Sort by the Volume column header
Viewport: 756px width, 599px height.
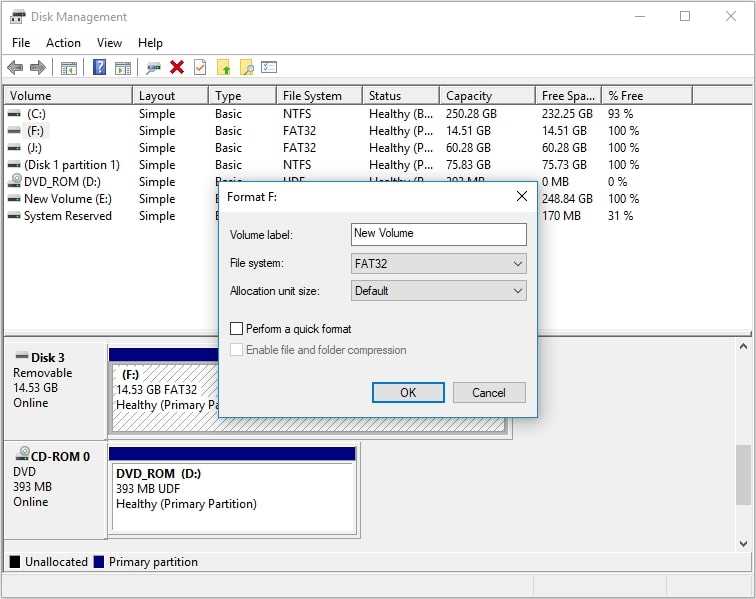pos(68,95)
